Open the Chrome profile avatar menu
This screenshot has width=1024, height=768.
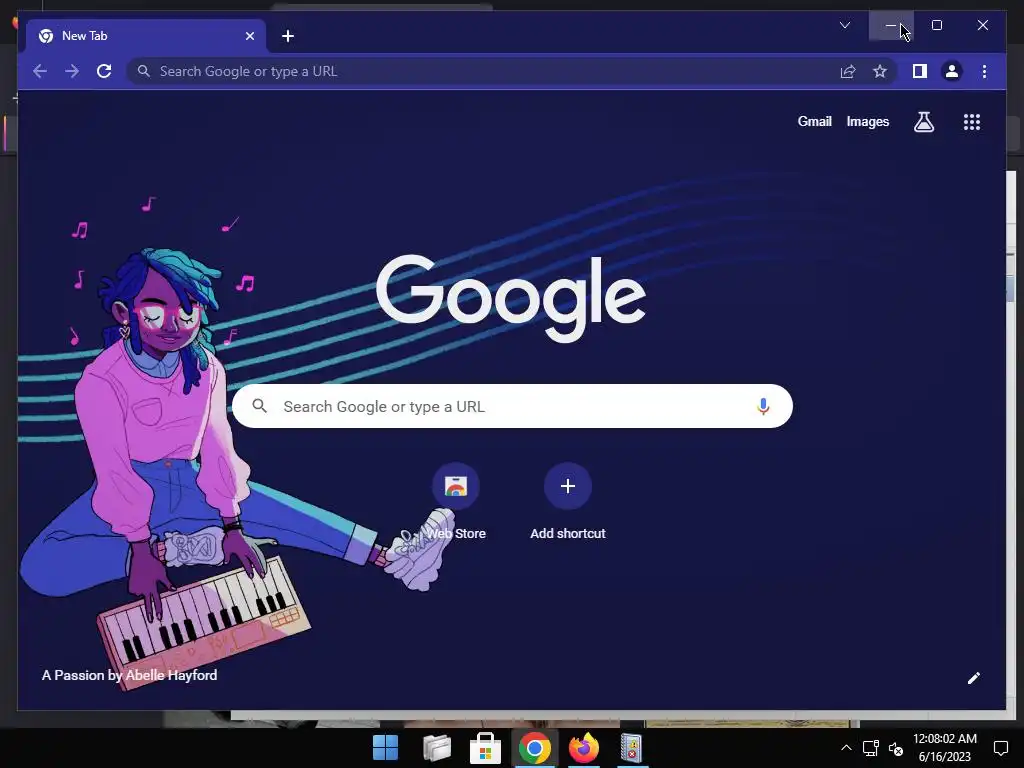tap(952, 71)
